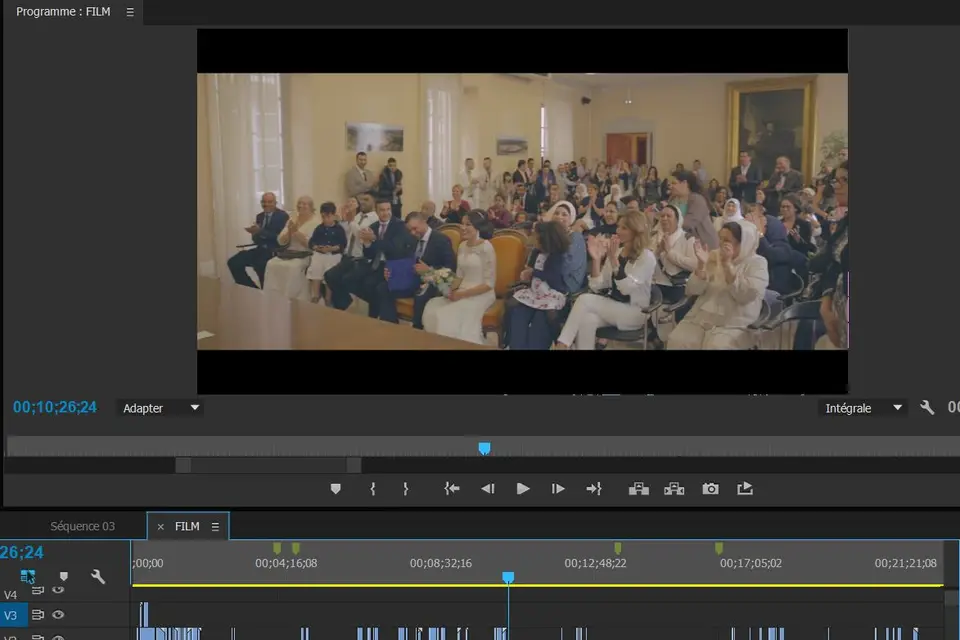
Task: Click the Play button in Program monitor
Action: 522,489
